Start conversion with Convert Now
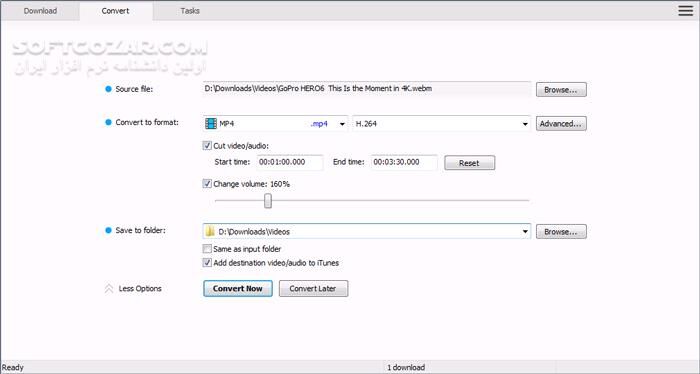 (238, 288)
